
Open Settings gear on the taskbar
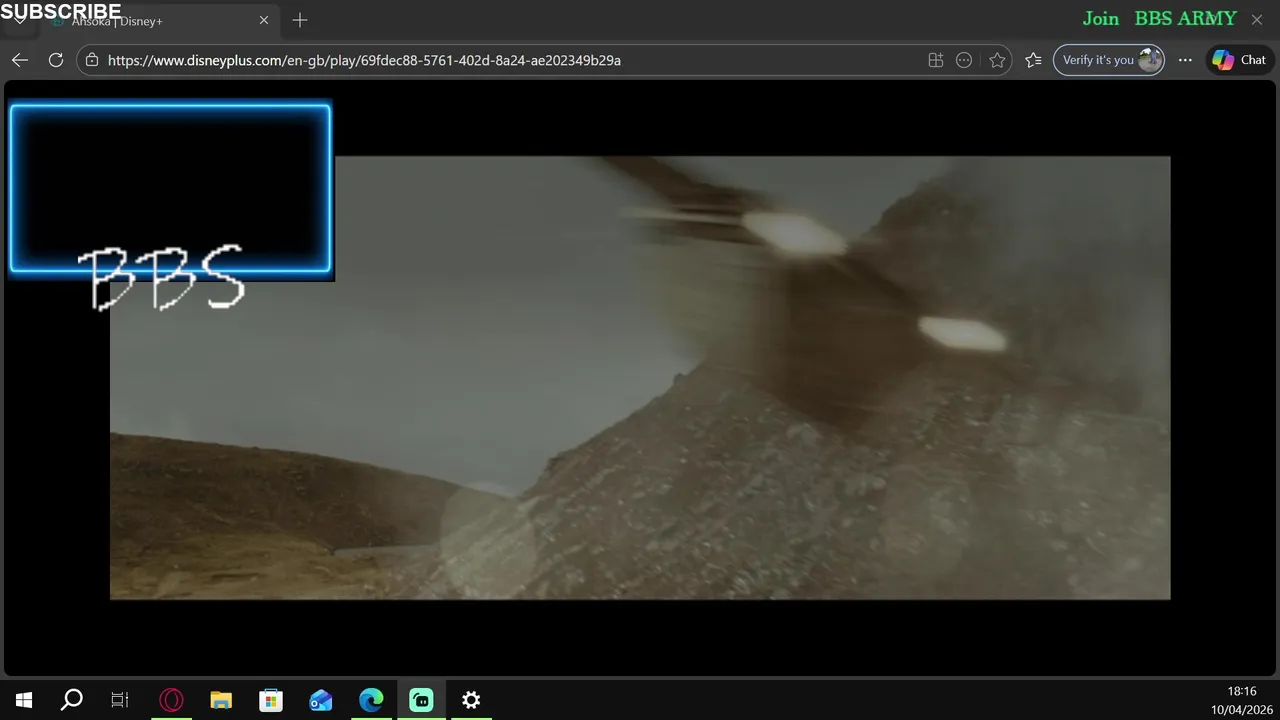pyautogui.click(x=471, y=700)
